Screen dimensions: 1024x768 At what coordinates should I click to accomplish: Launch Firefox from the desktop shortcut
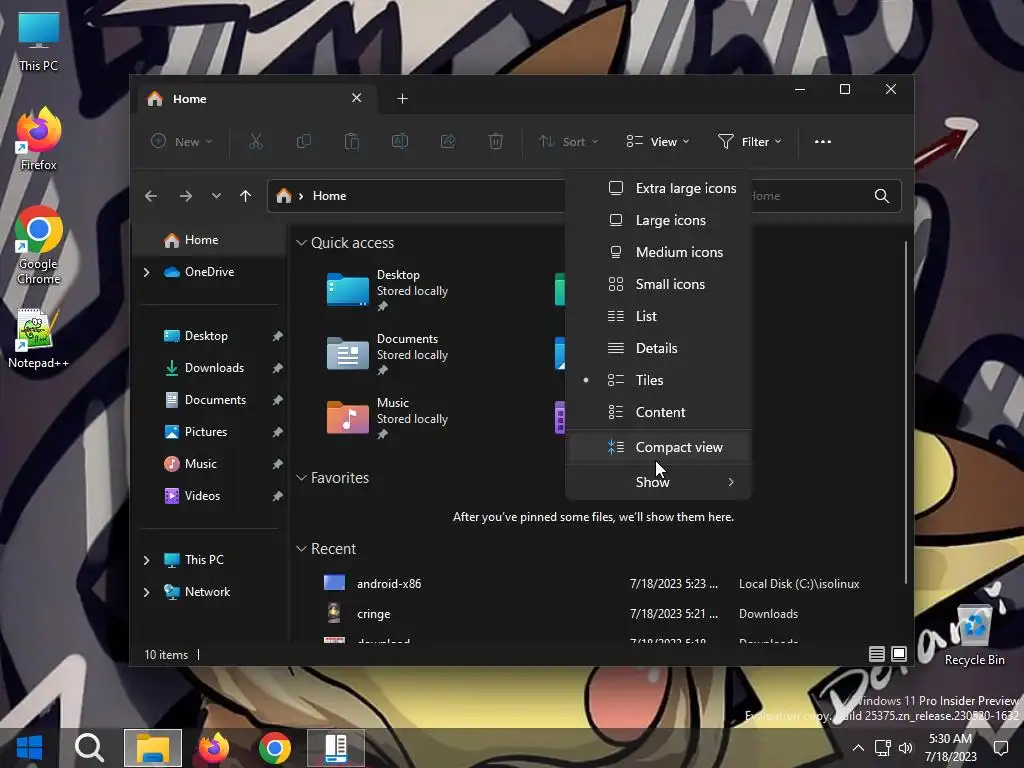click(39, 140)
